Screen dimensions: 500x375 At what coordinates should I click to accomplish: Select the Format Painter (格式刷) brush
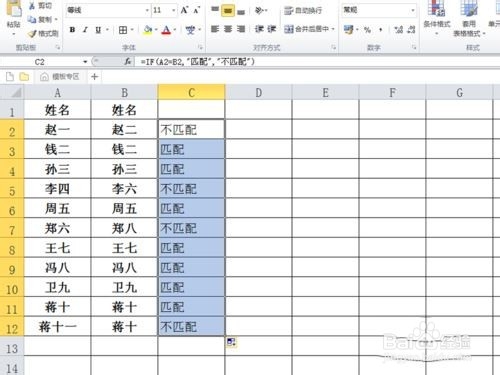point(43,33)
